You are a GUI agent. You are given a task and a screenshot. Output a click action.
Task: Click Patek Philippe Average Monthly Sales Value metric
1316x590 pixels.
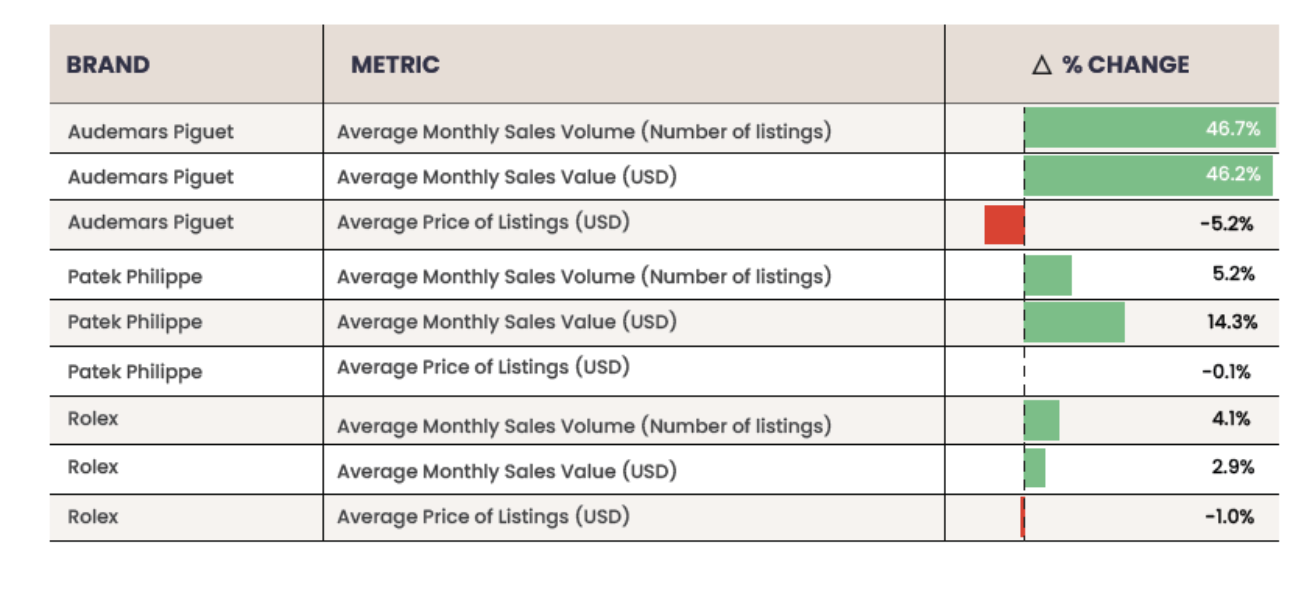point(507,322)
